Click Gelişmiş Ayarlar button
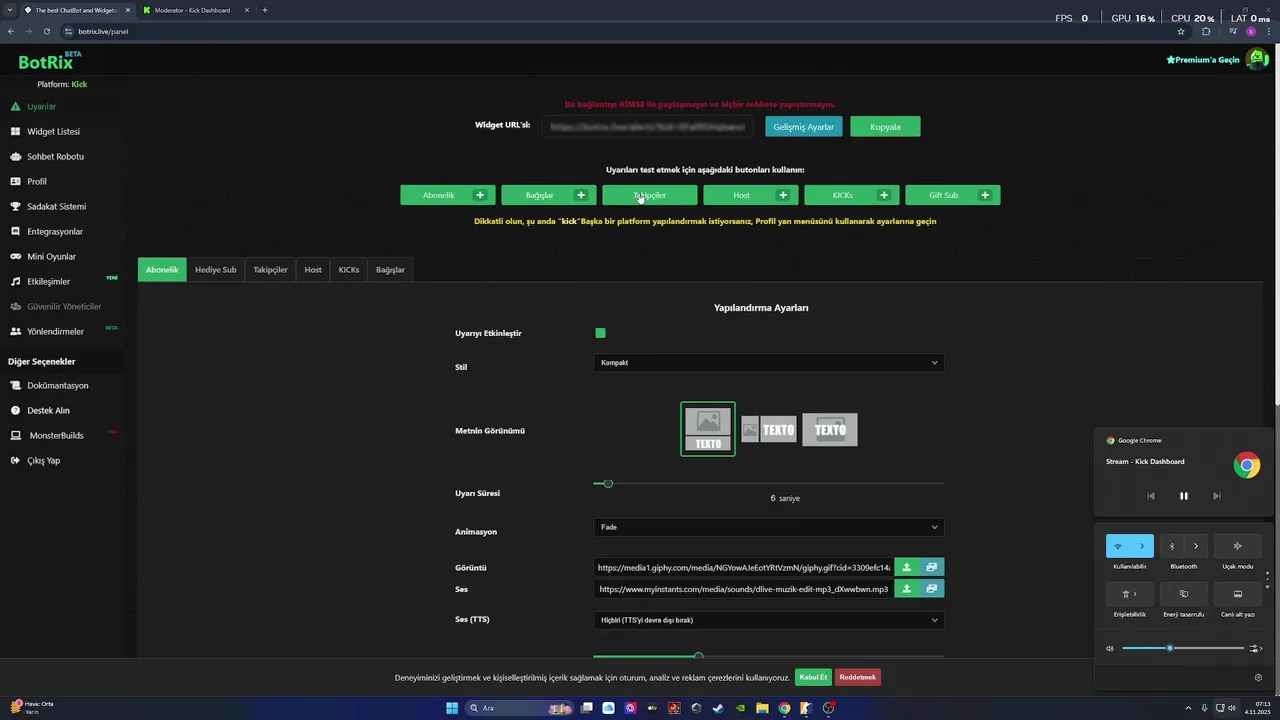 [x=804, y=127]
